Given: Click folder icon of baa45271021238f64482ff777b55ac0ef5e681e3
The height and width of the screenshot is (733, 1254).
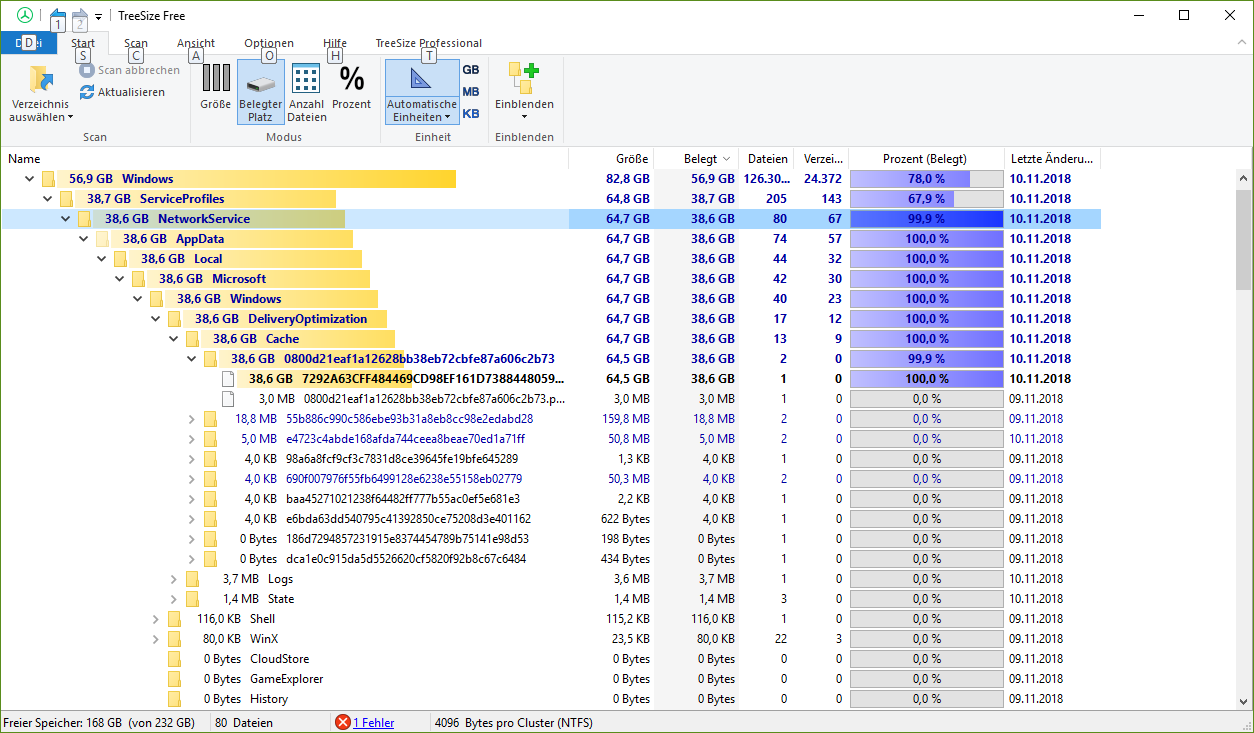Looking at the screenshot, I should (x=210, y=499).
